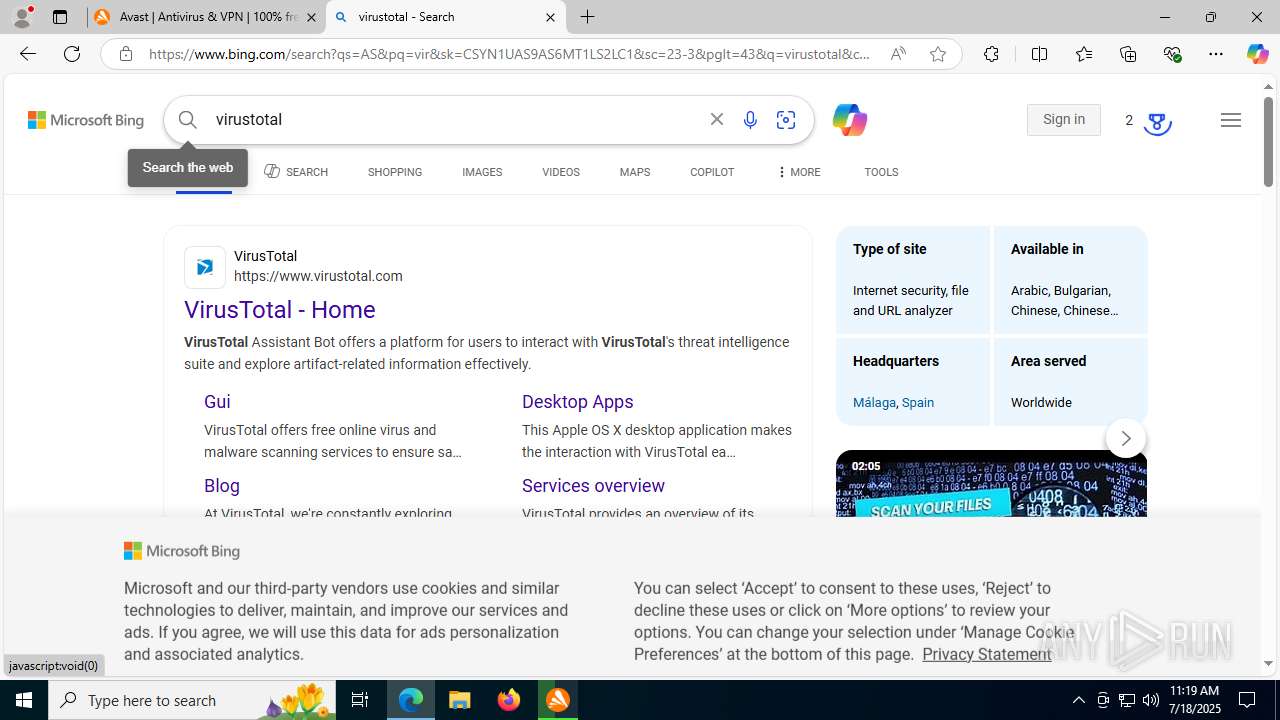
Task: Open the Windows Start menu
Action: 24,700
